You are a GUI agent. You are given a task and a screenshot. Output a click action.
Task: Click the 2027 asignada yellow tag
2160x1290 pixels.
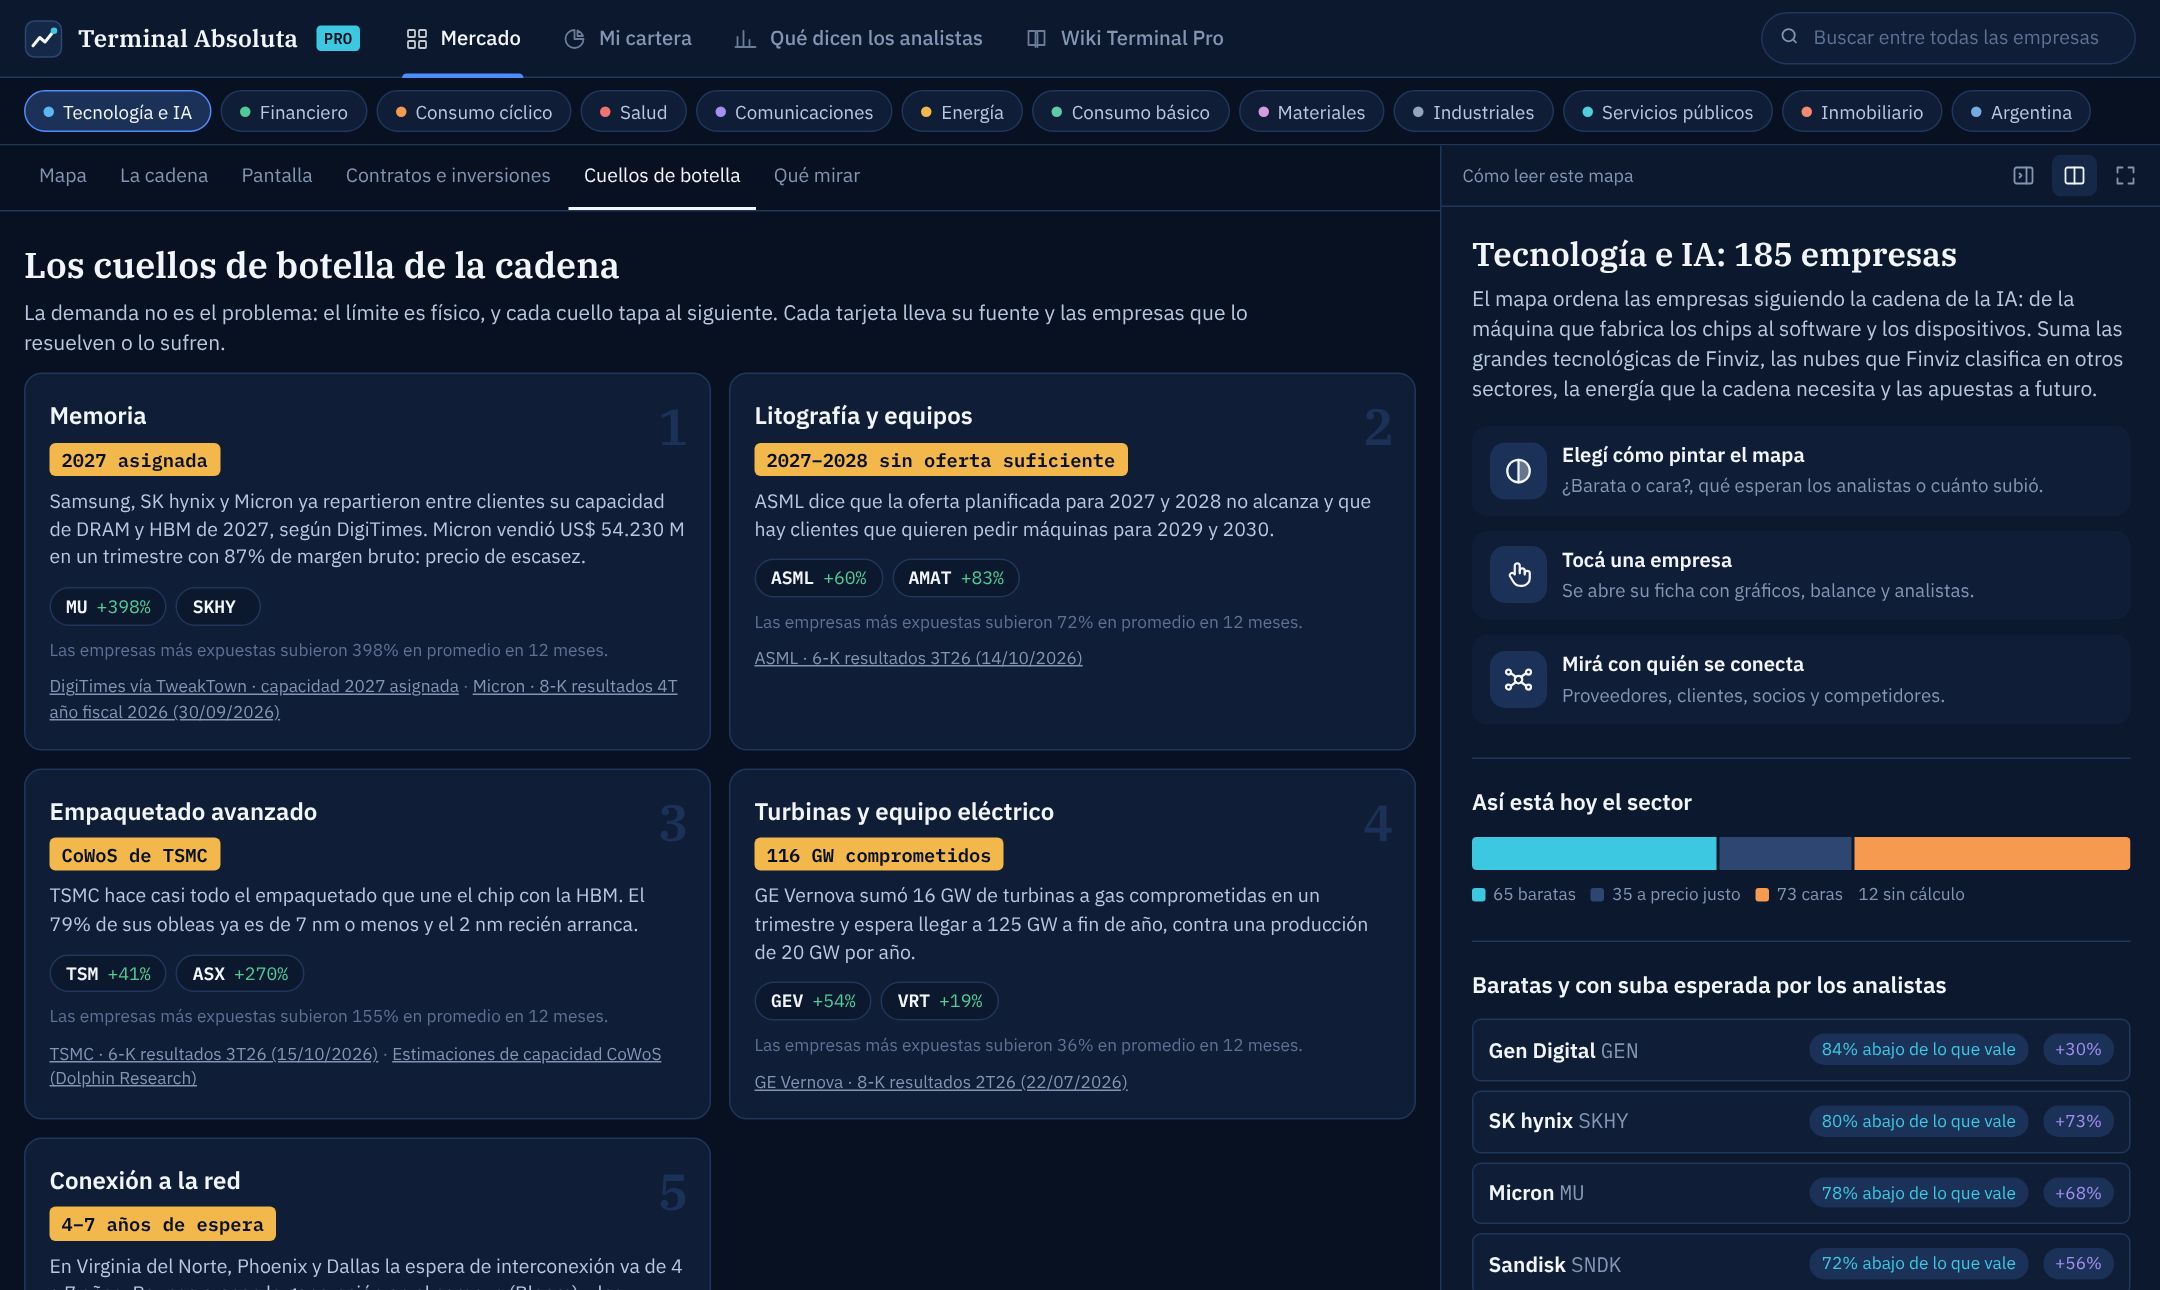[135, 459]
